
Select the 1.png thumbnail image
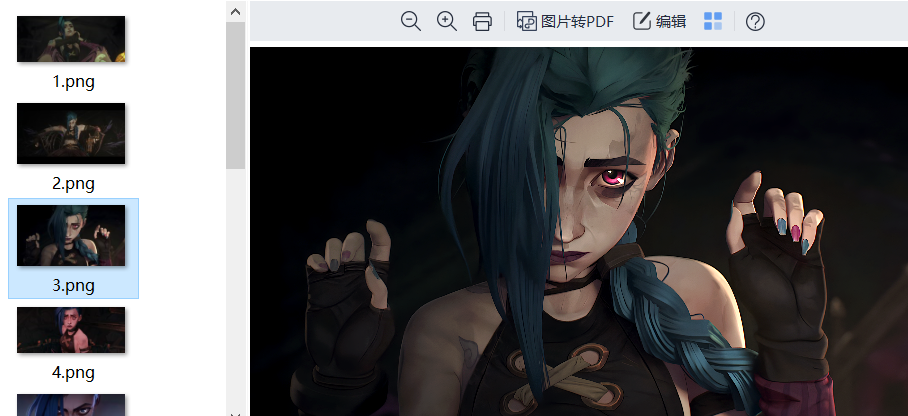(71, 39)
